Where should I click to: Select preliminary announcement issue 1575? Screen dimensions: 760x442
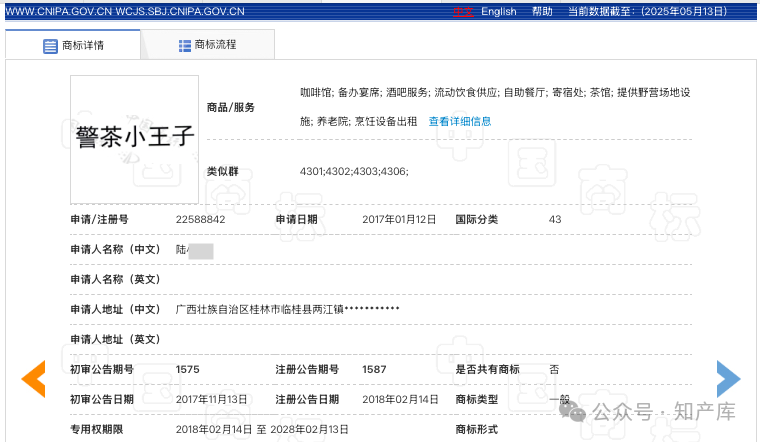[188, 369]
